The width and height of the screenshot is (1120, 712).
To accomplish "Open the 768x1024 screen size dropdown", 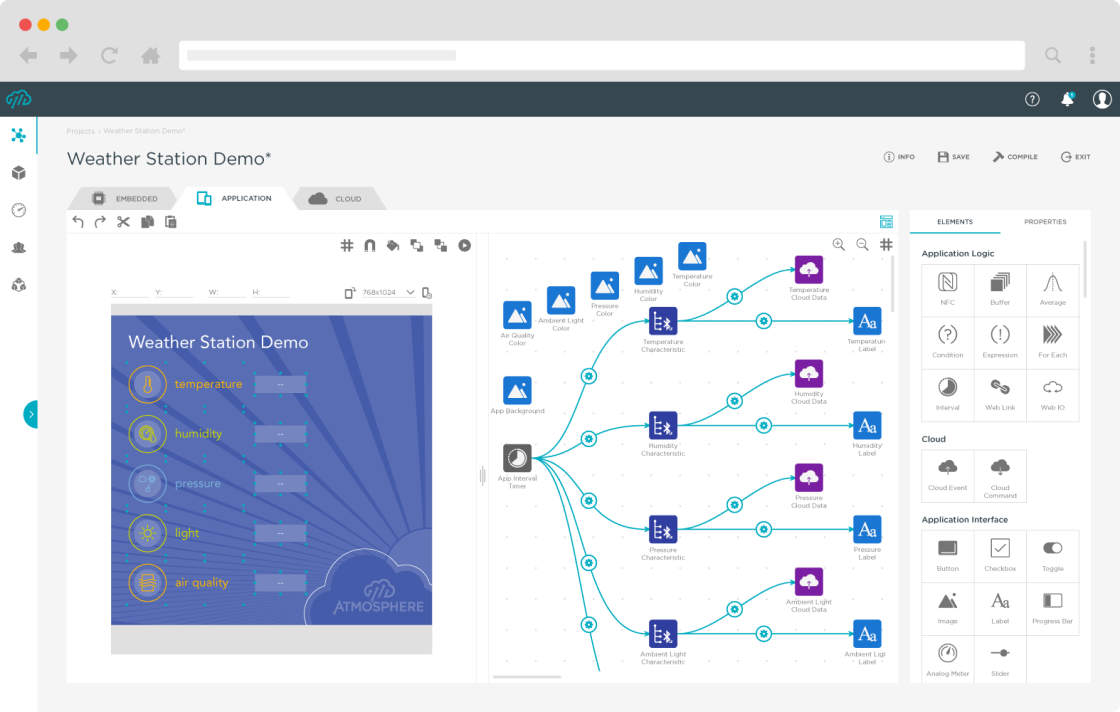I will click(x=389, y=292).
